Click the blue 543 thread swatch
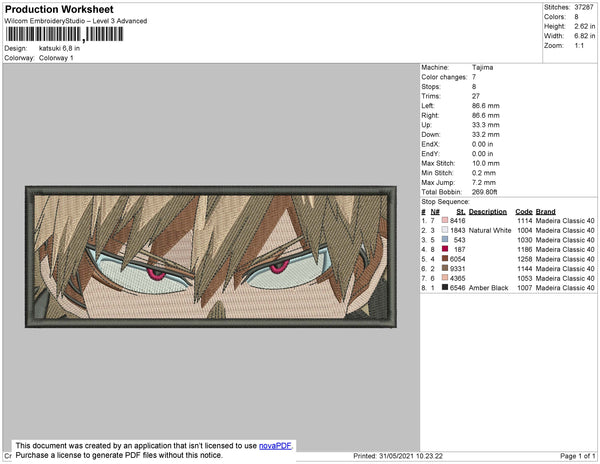This screenshot has height=464, width=600. pyautogui.click(x=445, y=239)
